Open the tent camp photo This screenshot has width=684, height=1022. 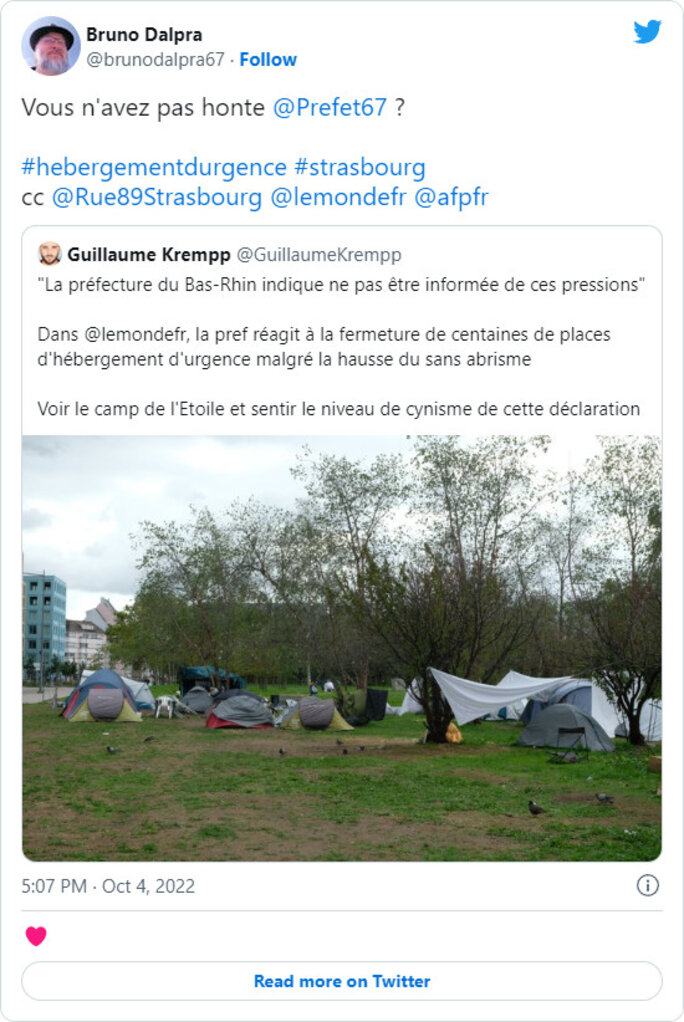(x=342, y=648)
